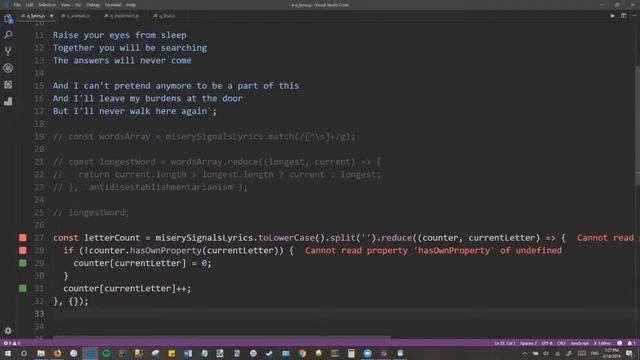Open Firefox from the taskbar
640x360 pixels.
tap(57, 353)
